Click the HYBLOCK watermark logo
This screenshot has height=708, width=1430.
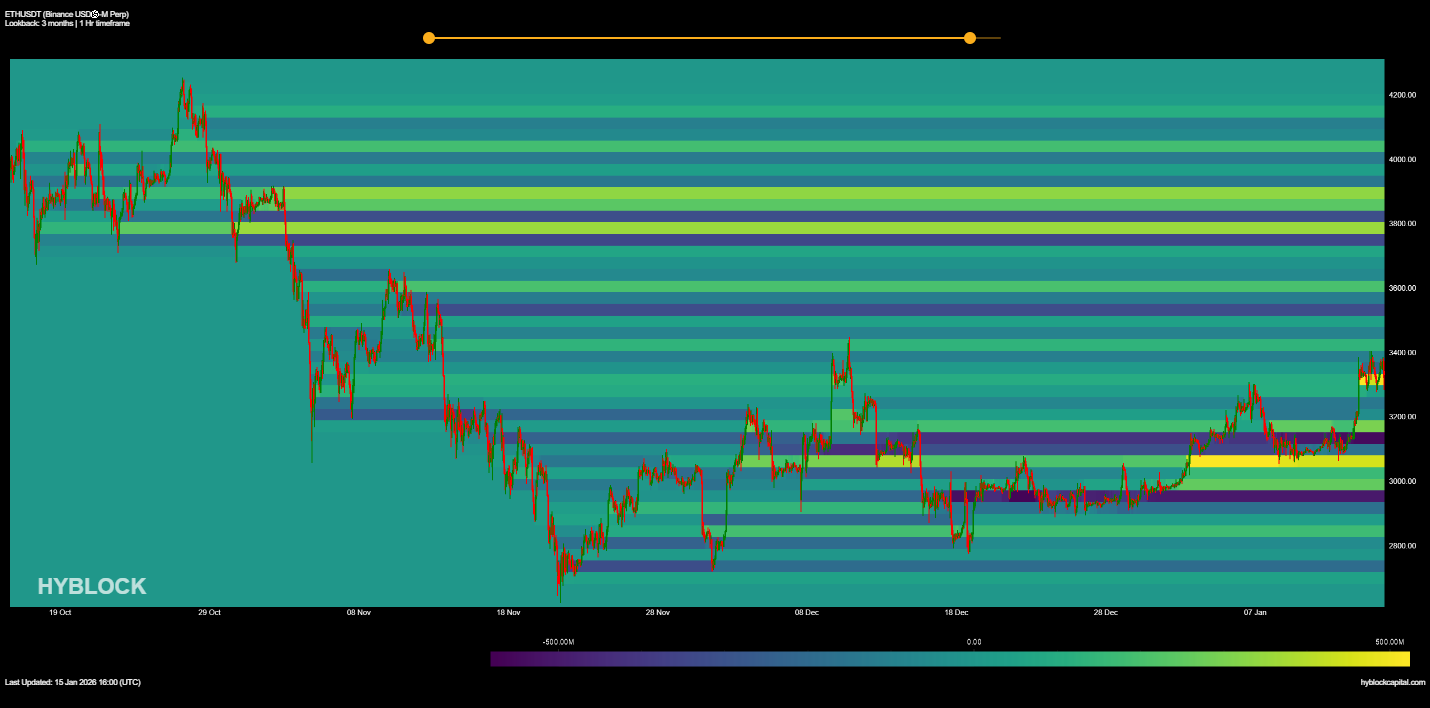pos(92,587)
